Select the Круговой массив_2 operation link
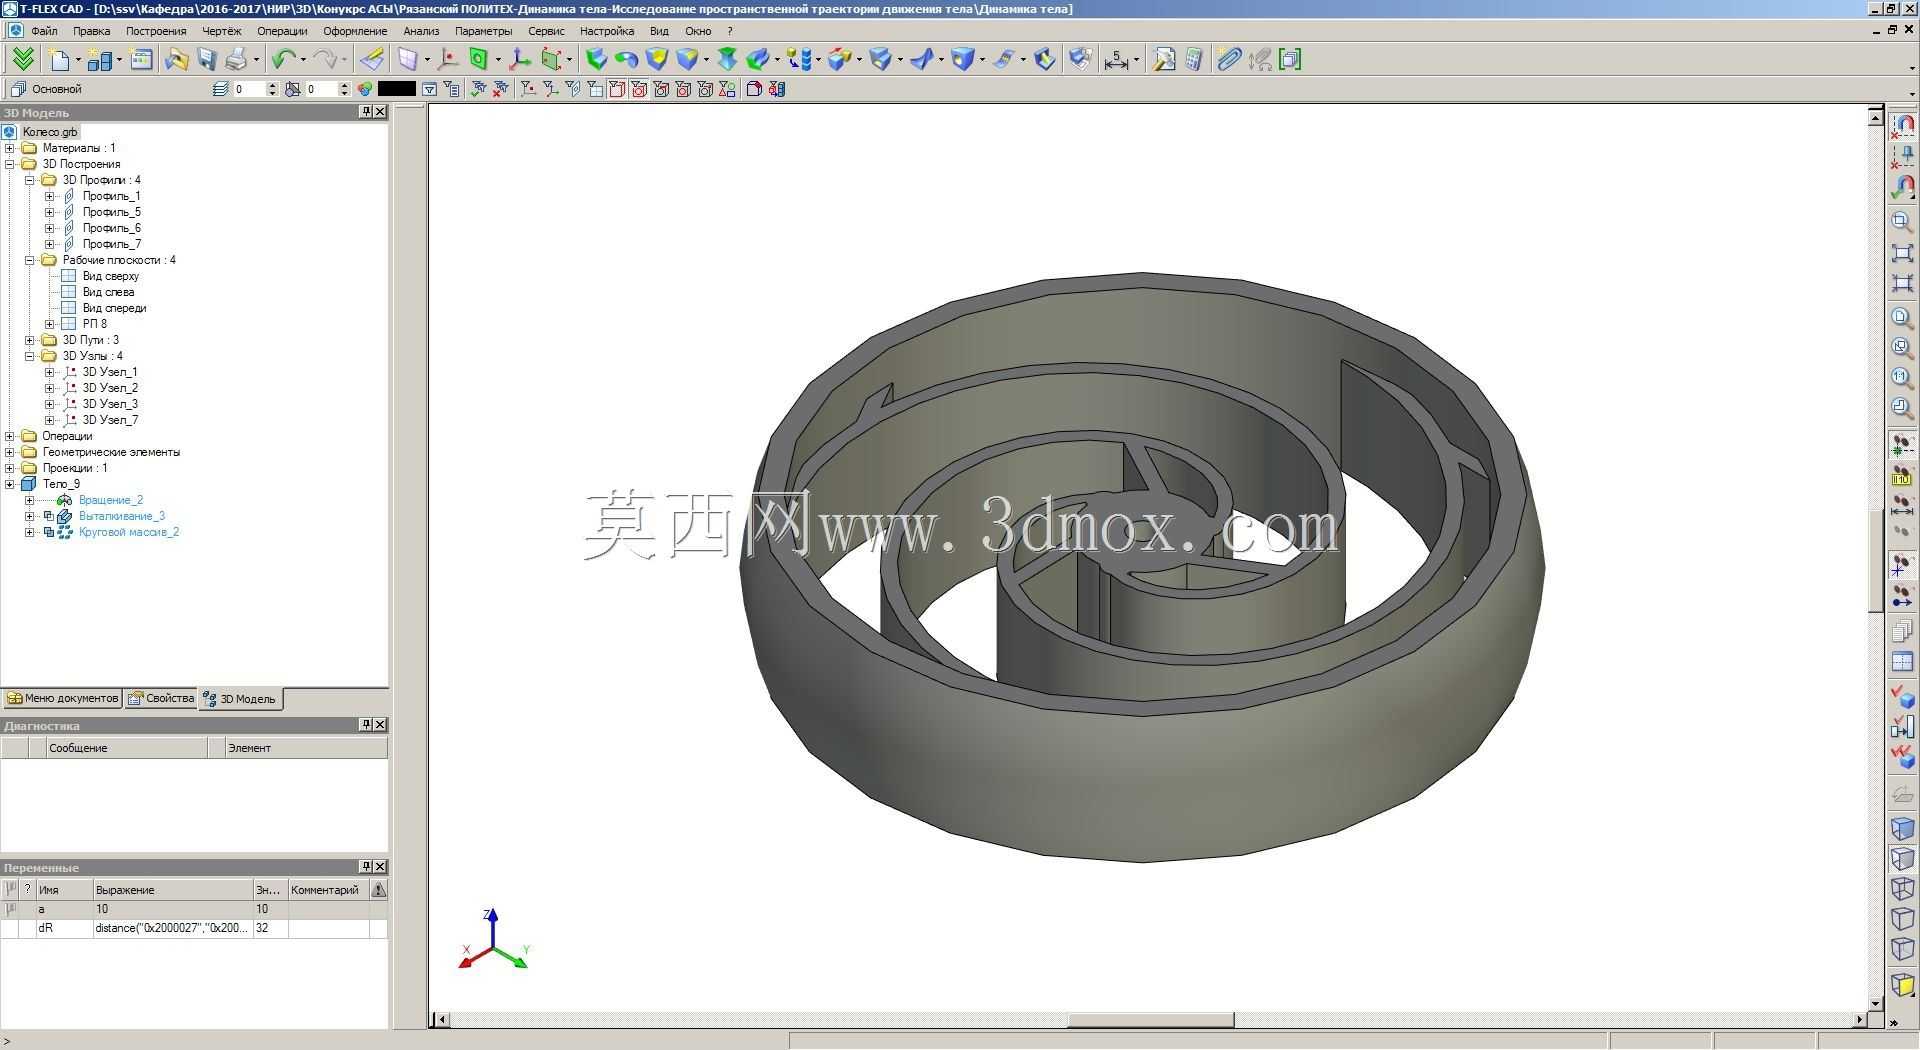The width and height of the screenshot is (1920, 1050). (129, 532)
